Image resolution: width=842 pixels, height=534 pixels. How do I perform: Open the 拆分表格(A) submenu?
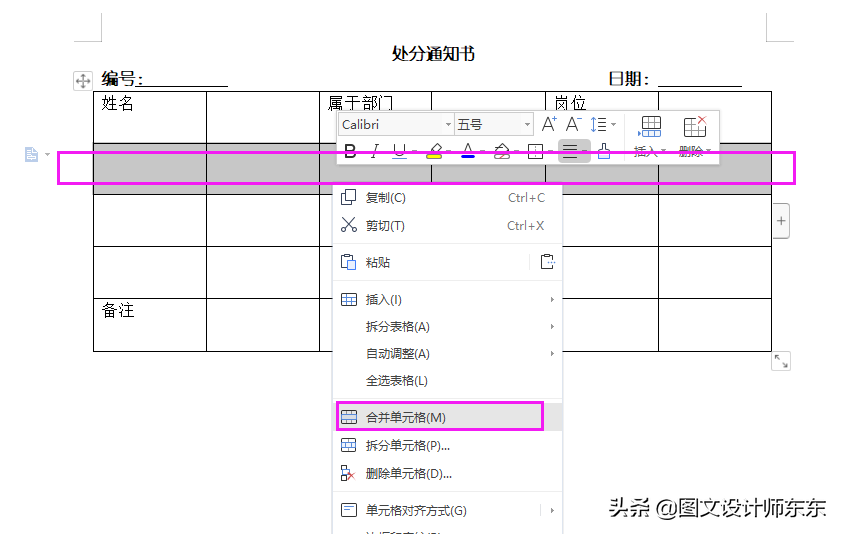[x=447, y=327]
